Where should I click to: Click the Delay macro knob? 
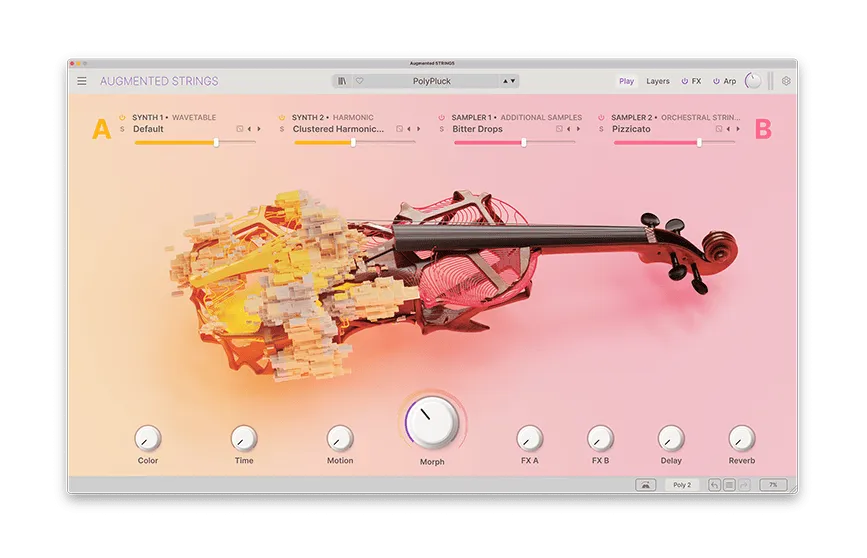point(671,439)
